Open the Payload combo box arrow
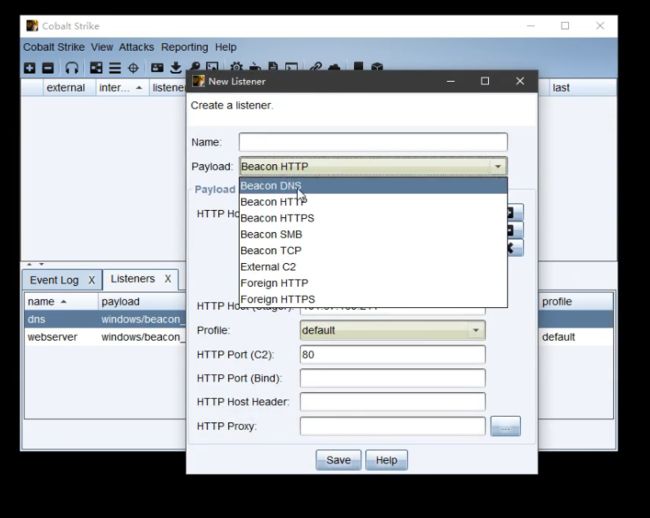This screenshot has height=518, width=650. point(498,167)
